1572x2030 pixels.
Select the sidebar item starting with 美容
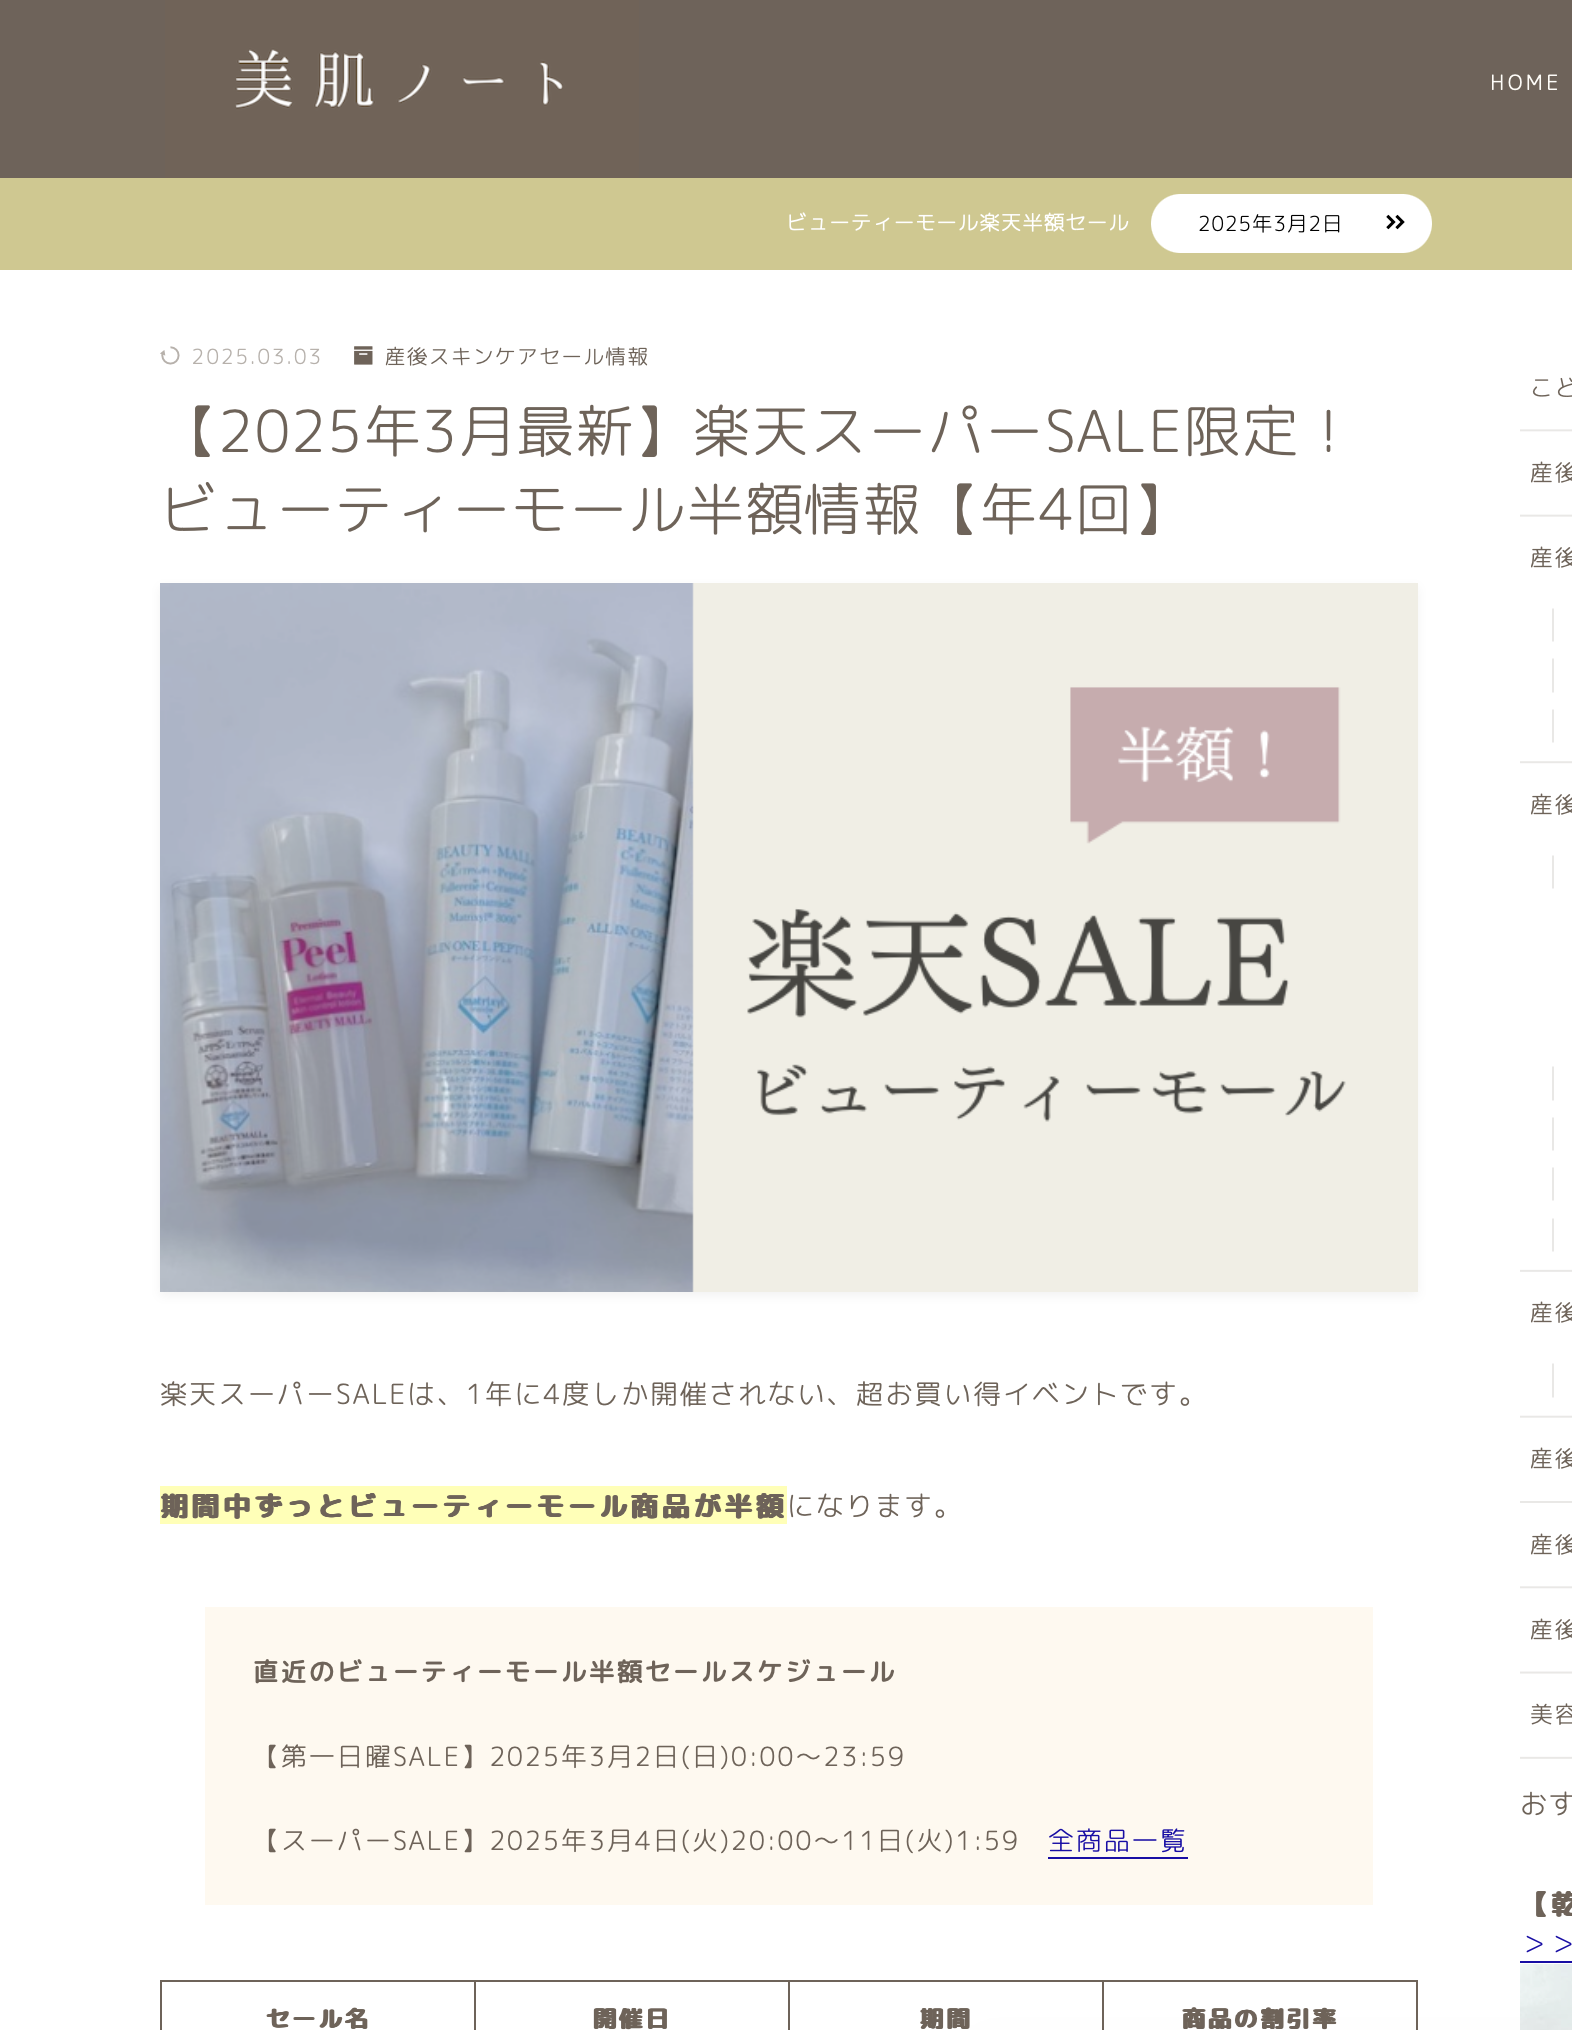(1548, 1714)
